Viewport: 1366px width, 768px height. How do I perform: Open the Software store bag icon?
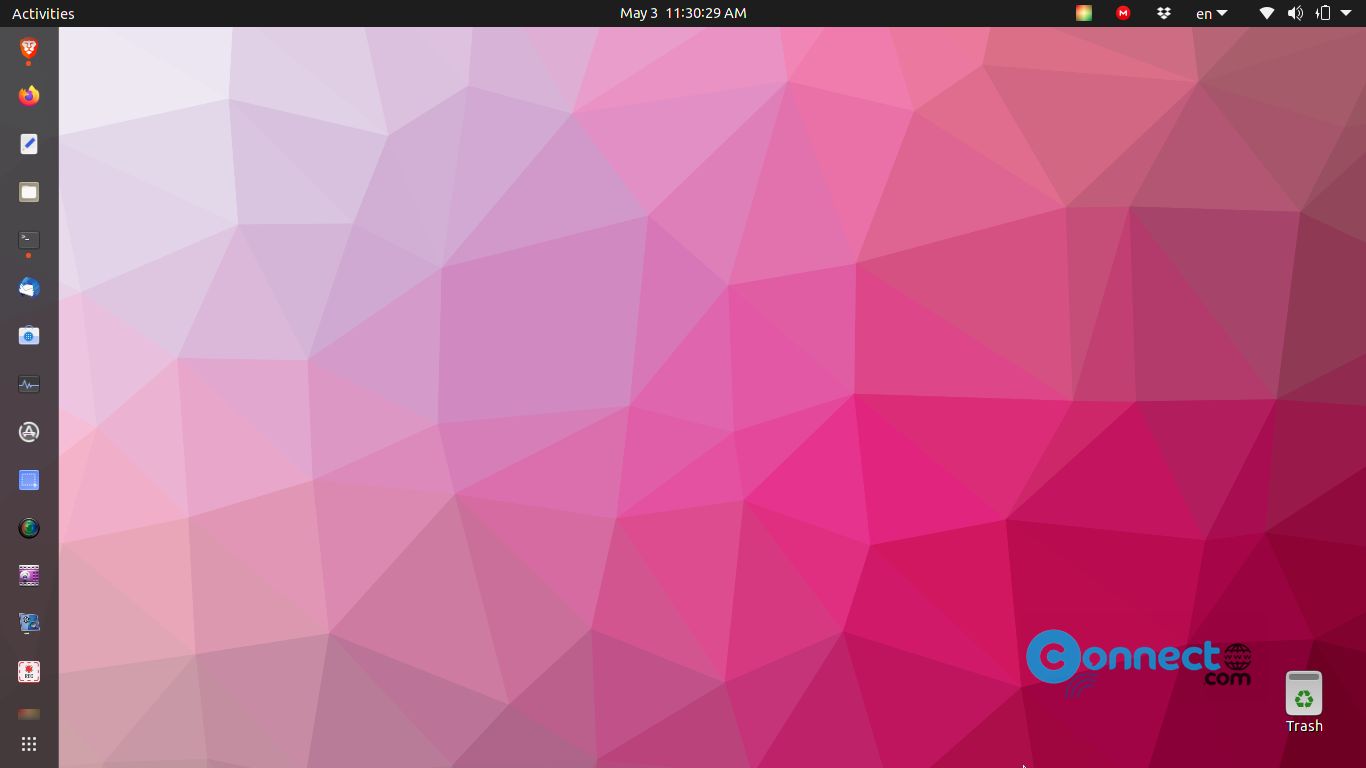(29, 336)
